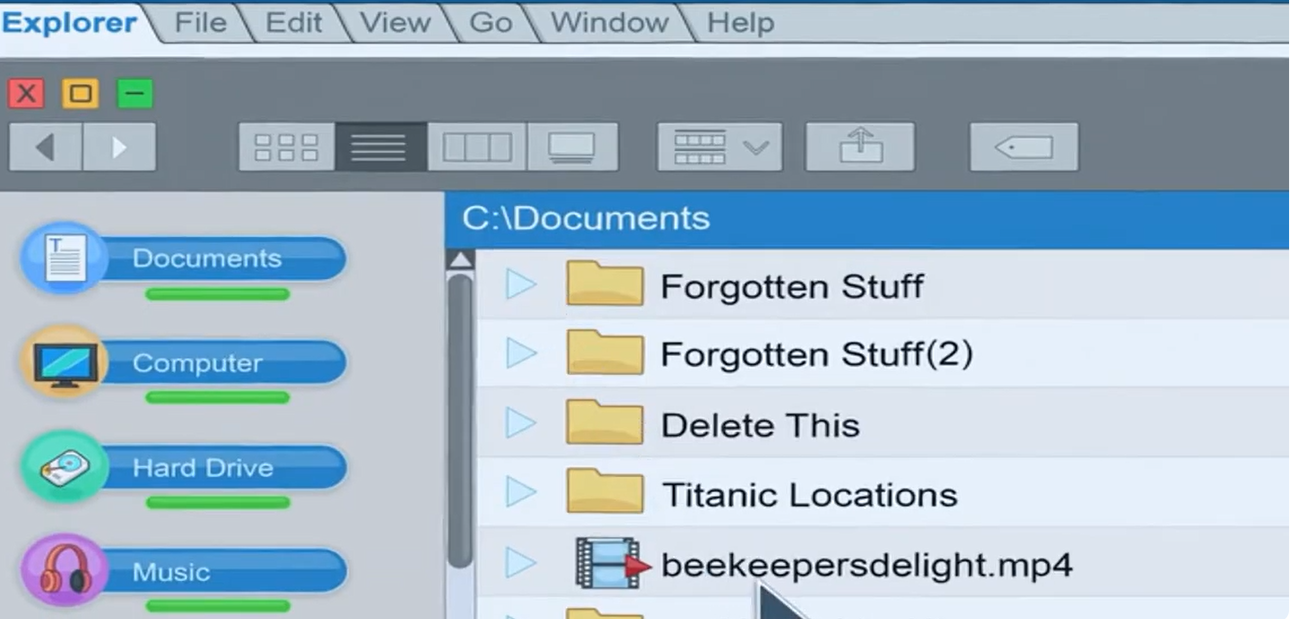
Task: Switch to icon grid view
Action: [286, 148]
